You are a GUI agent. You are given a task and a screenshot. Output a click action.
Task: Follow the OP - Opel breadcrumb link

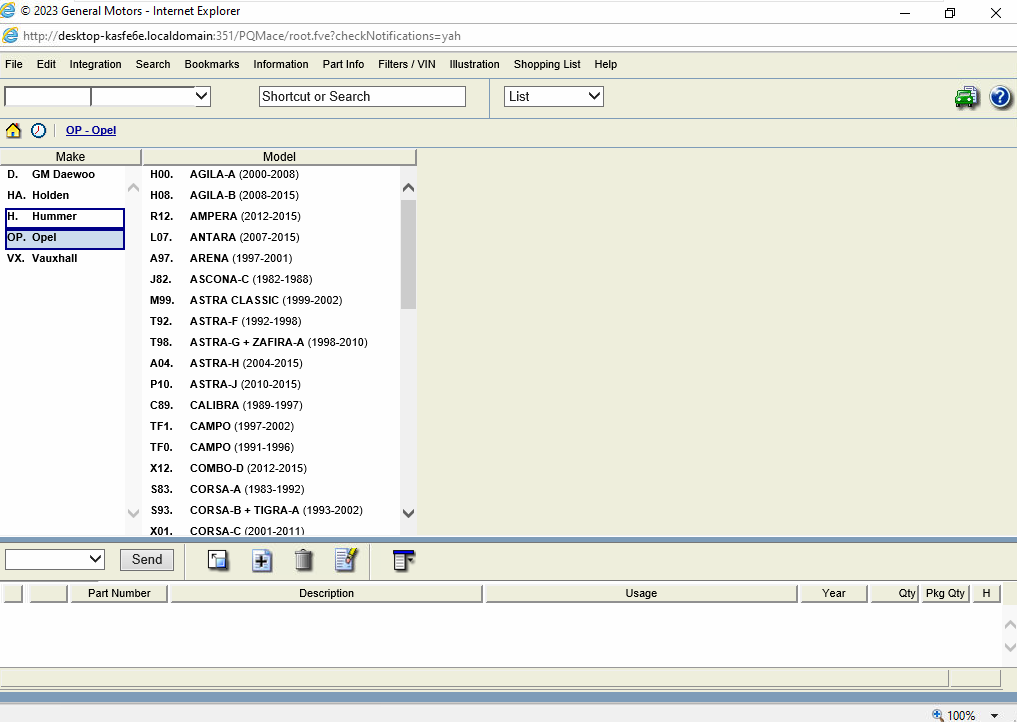click(91, 130)
